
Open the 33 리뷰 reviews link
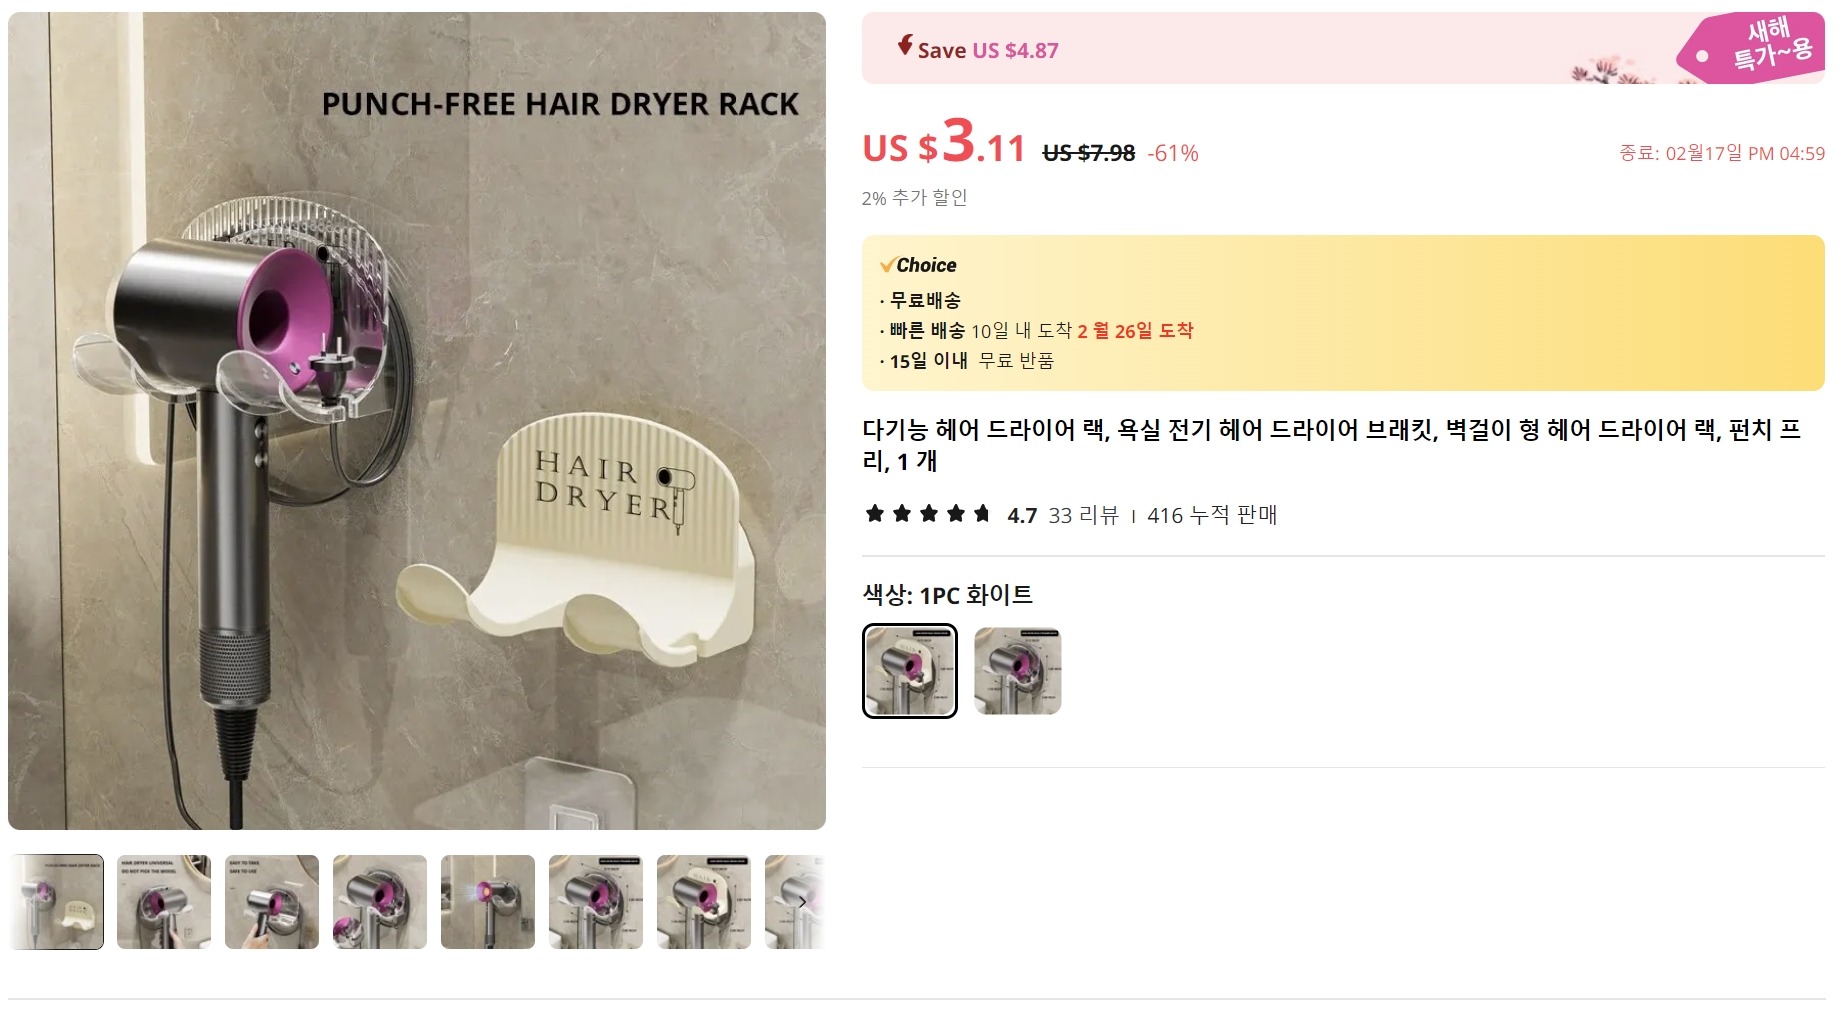(1083, 515)
